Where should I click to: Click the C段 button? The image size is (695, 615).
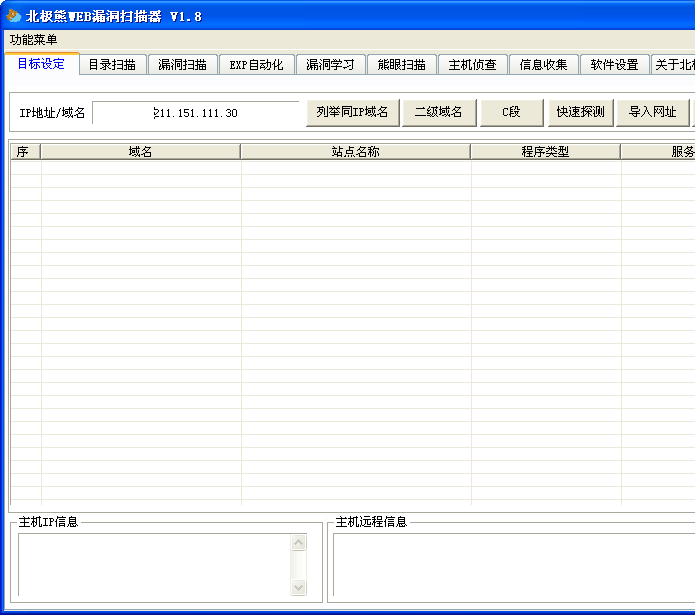pos(511,113)
